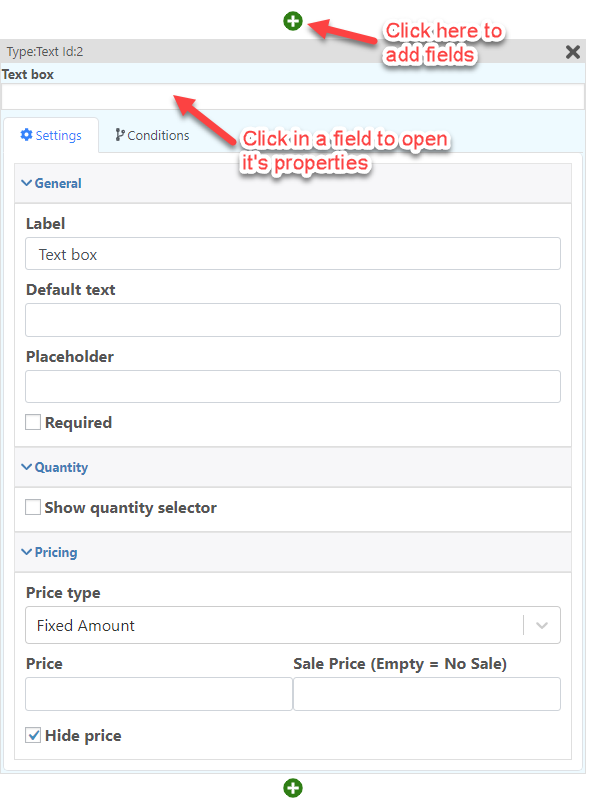592x798 pixels.
Task: Collapse the Quantity section chevron
Action: (x=26, y=467)
